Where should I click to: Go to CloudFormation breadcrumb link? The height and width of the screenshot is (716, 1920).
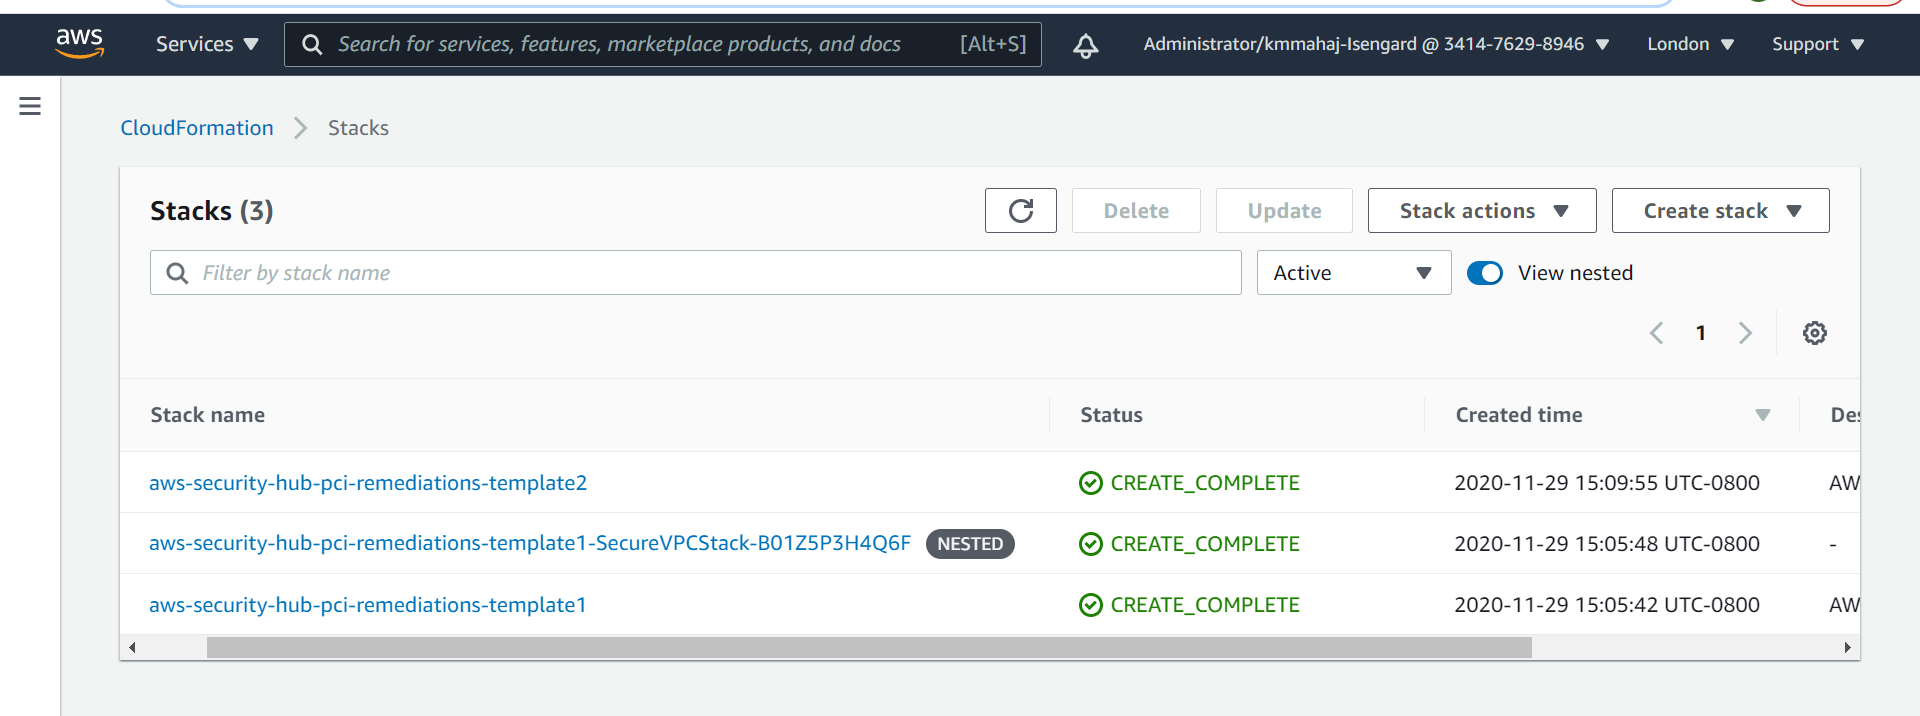click(197, 128)
